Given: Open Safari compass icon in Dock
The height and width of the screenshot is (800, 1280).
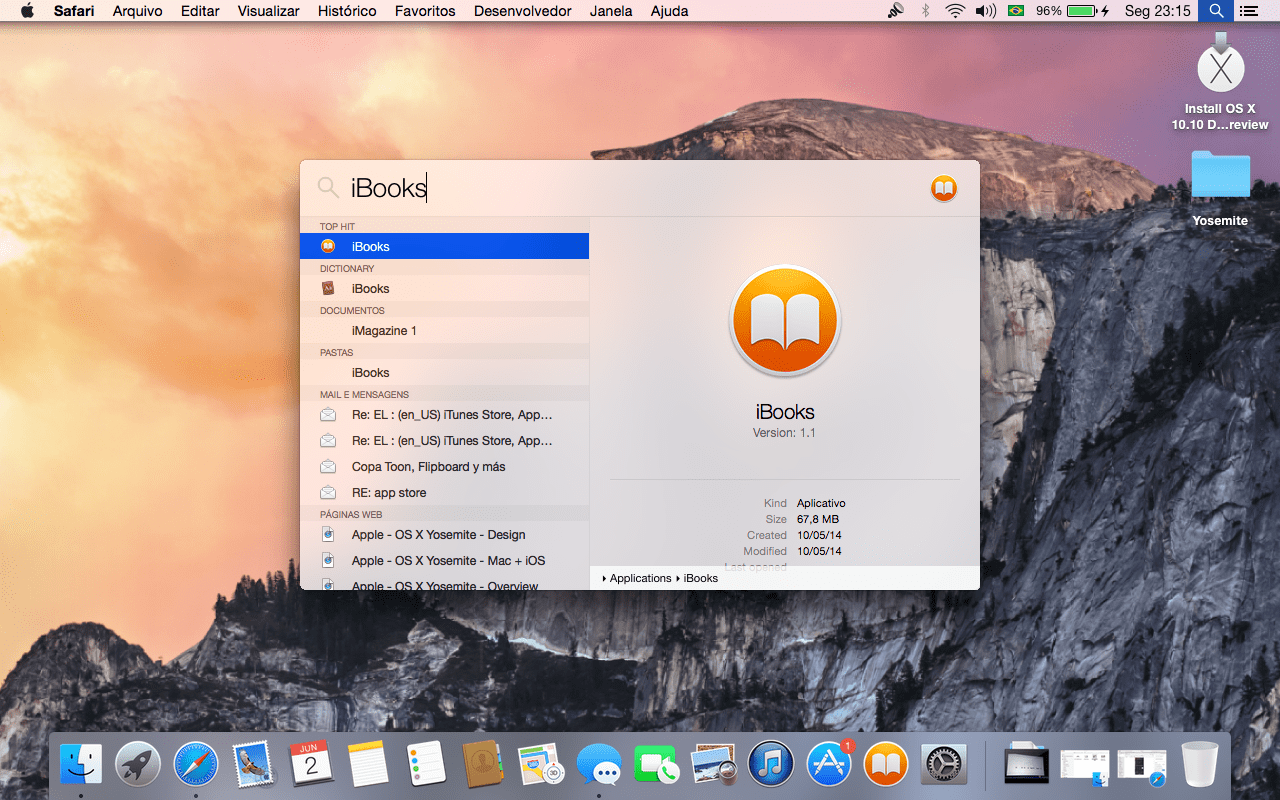Looking at the screenshot, I should 196,765.
